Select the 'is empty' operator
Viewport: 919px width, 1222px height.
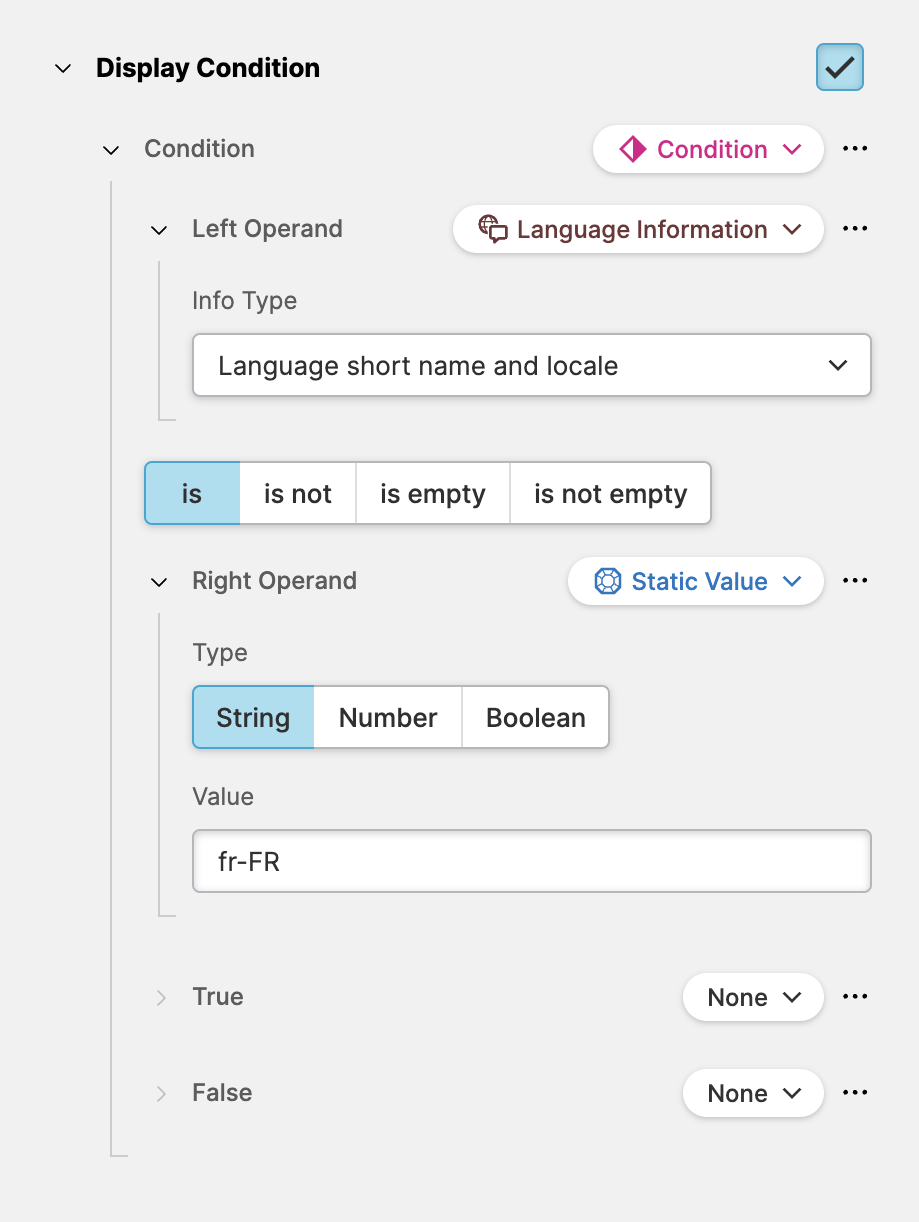(432, 493)
